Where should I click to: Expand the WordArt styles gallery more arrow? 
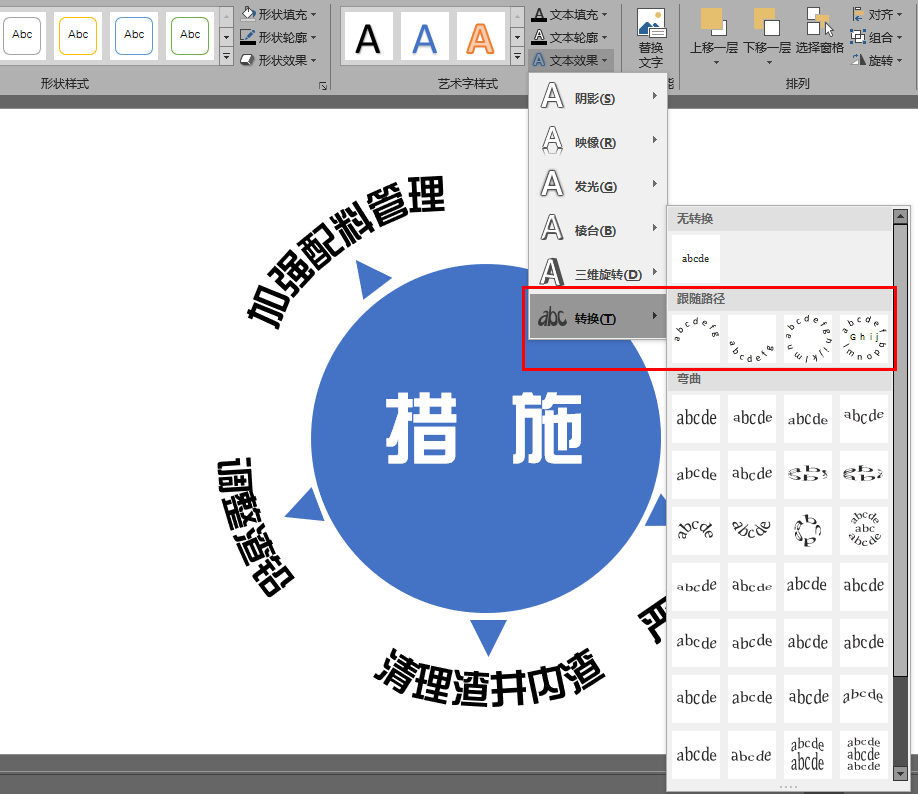[517, 57]
